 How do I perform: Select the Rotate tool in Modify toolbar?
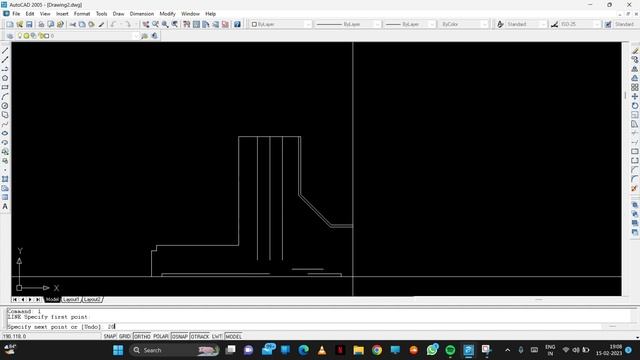point(635,106)
